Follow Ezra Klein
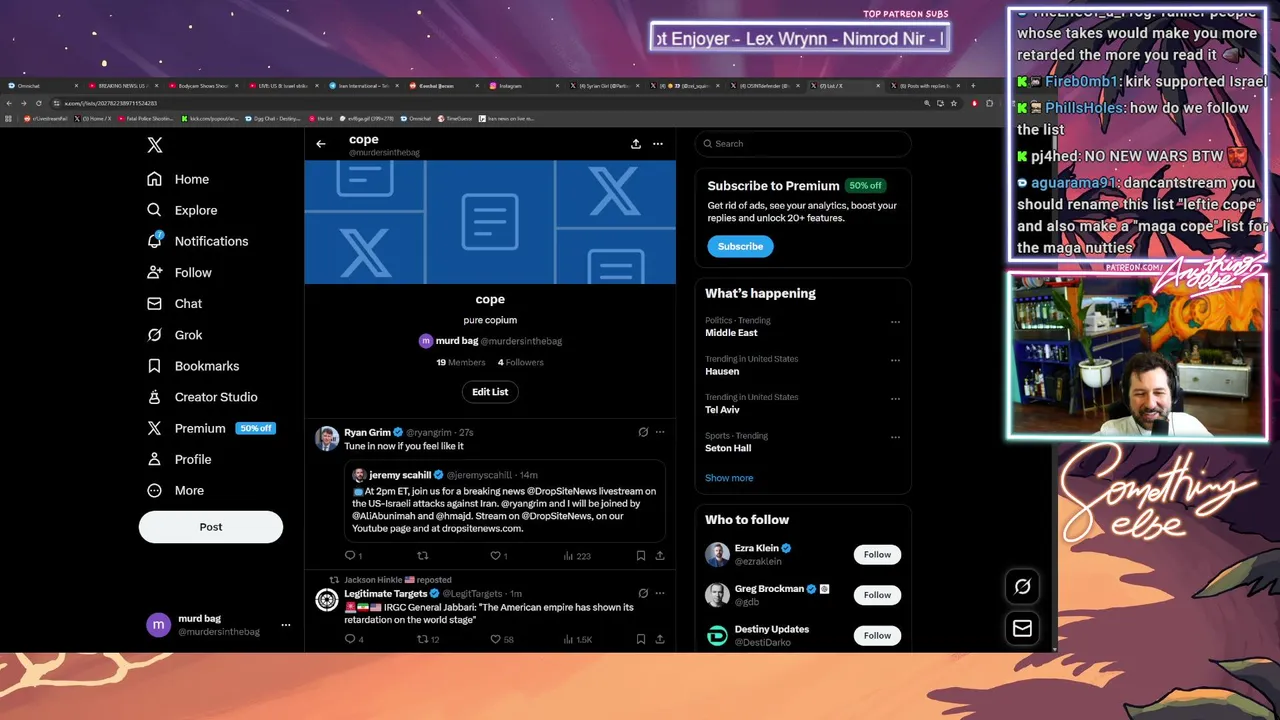1280x720 pixels. (877, 554)
